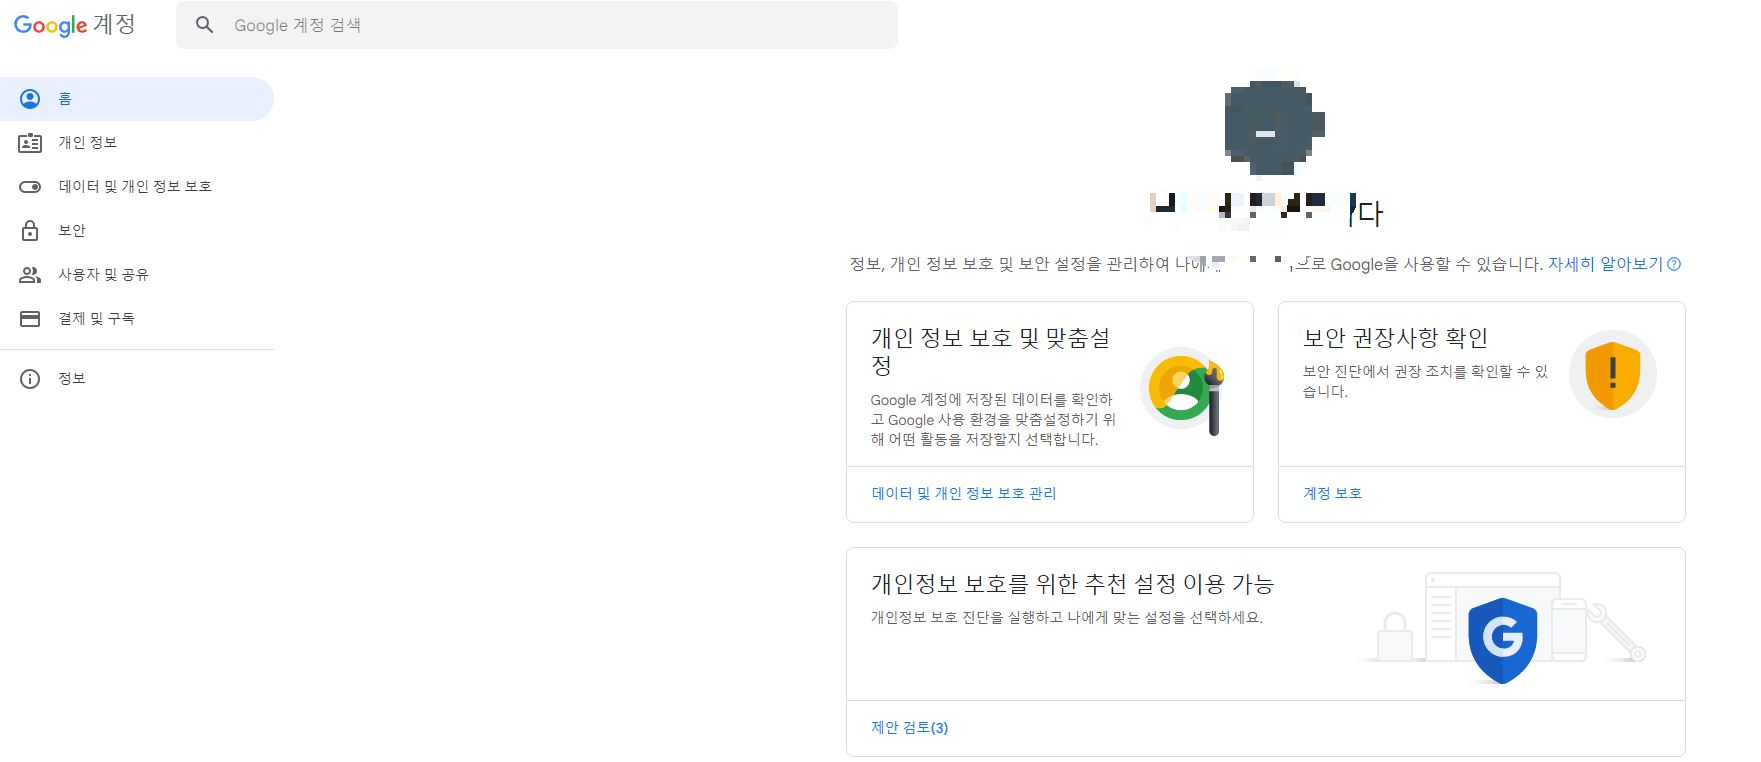The height and width of the screenshot is (762, 1761).
Task: Click the 개인정보 보호 진단을 실행하고 description
Action: coord(1067,617)
